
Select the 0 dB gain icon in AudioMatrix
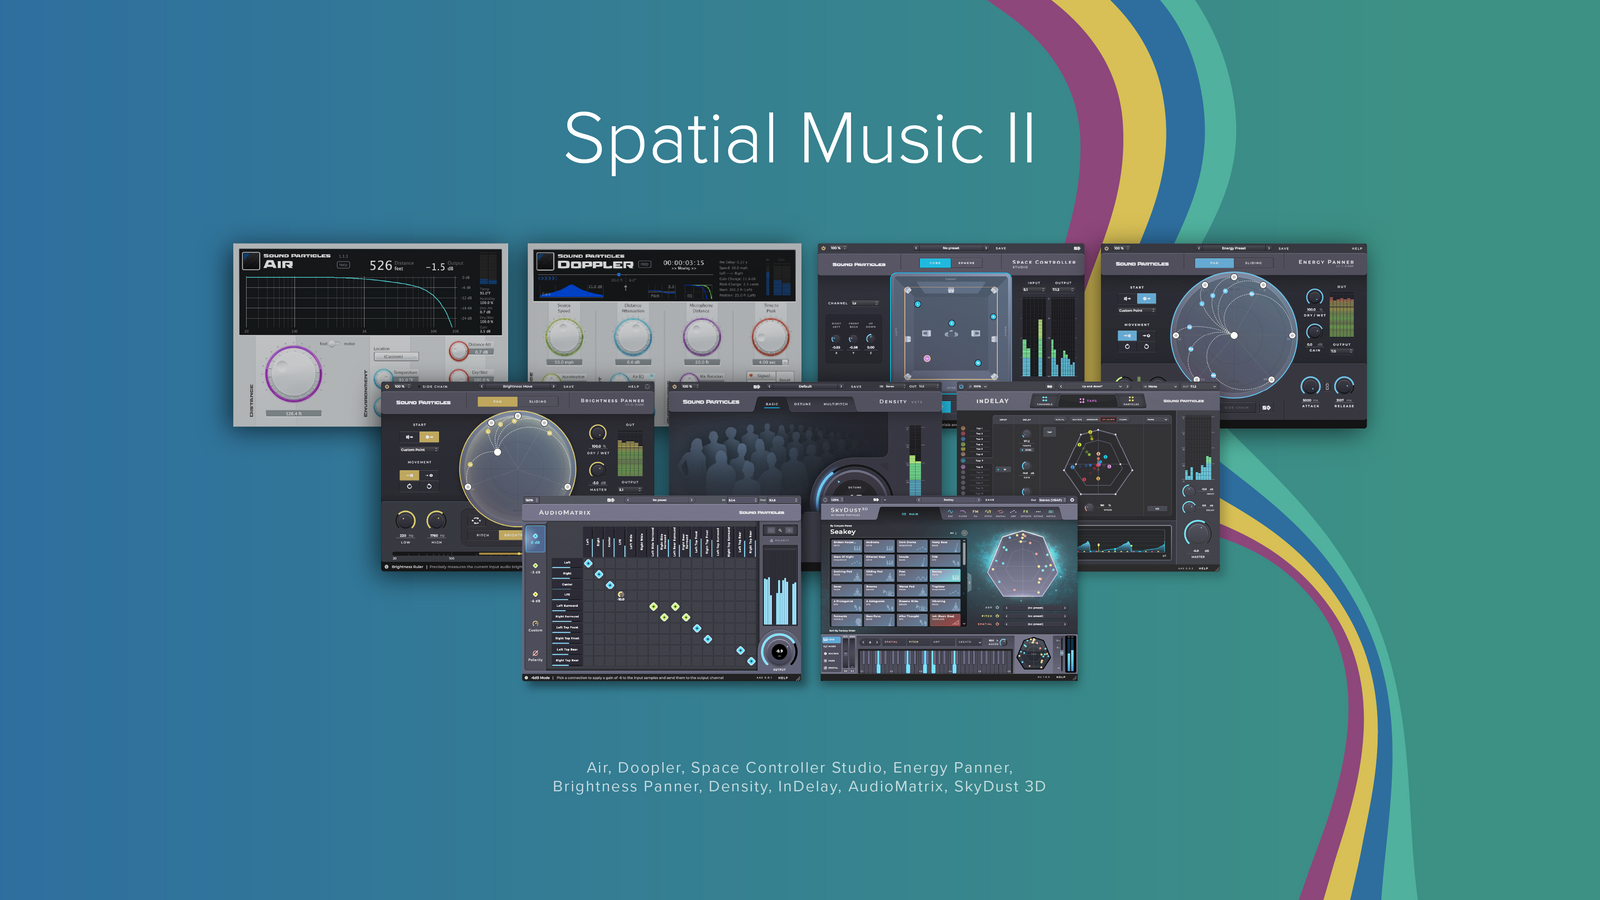[x=535, y=538]
